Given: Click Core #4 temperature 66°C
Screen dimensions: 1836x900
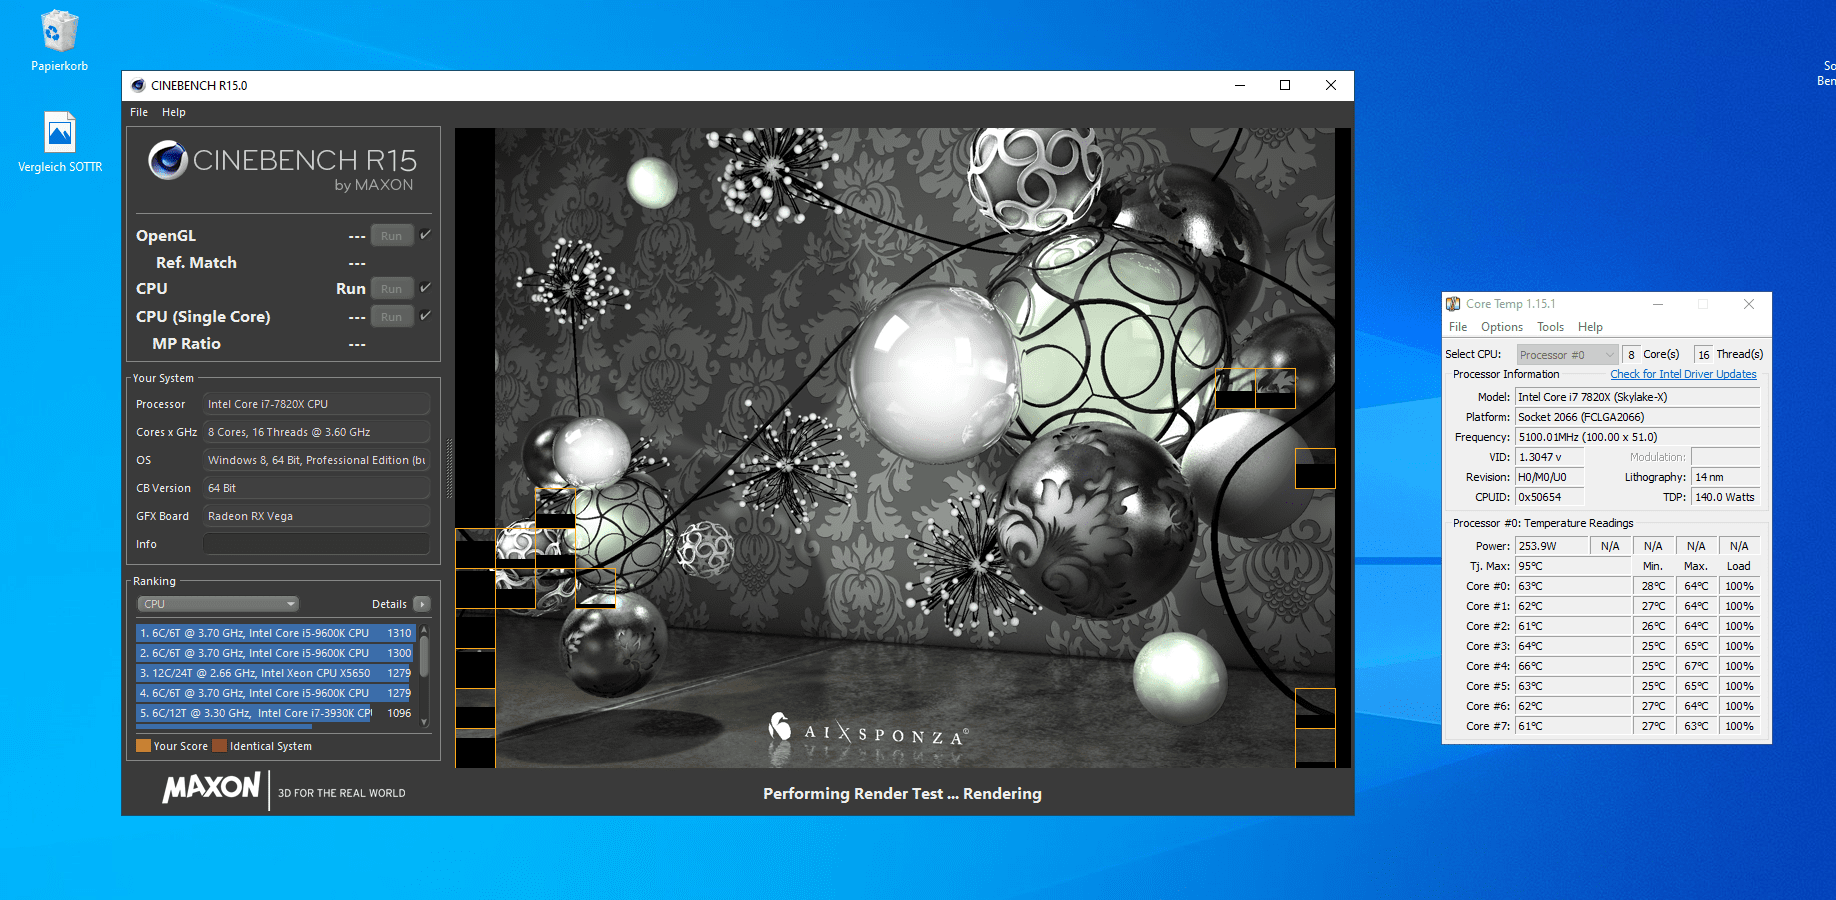Looking at the screenshot, I should point(1572,666).
